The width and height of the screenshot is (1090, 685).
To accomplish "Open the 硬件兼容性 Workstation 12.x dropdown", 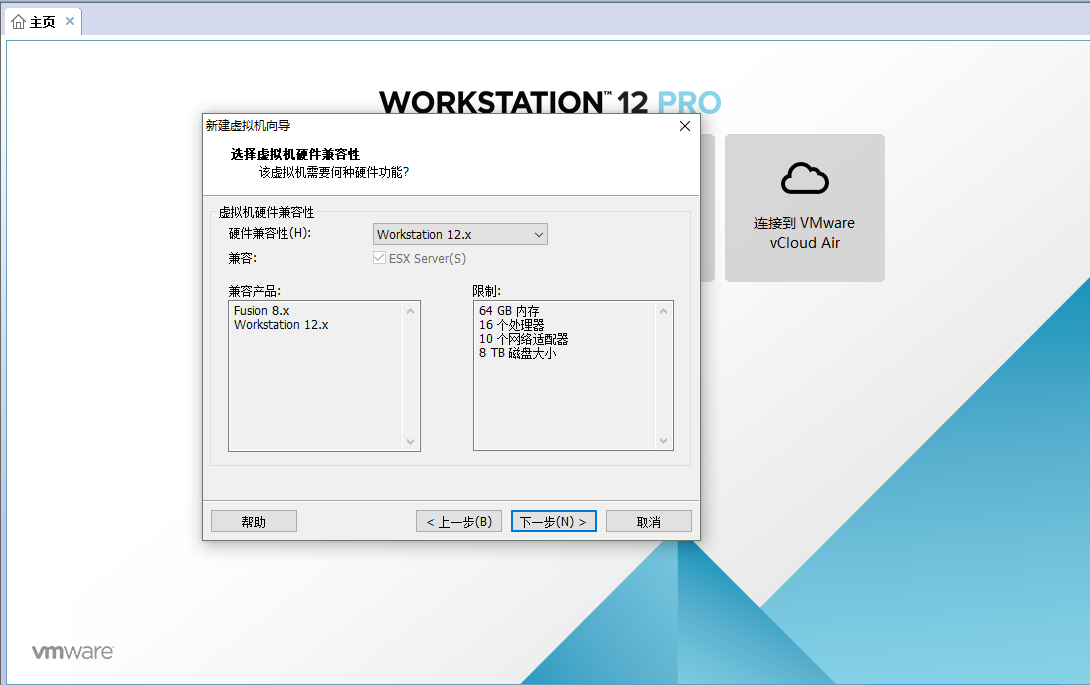I will point(460,234).
